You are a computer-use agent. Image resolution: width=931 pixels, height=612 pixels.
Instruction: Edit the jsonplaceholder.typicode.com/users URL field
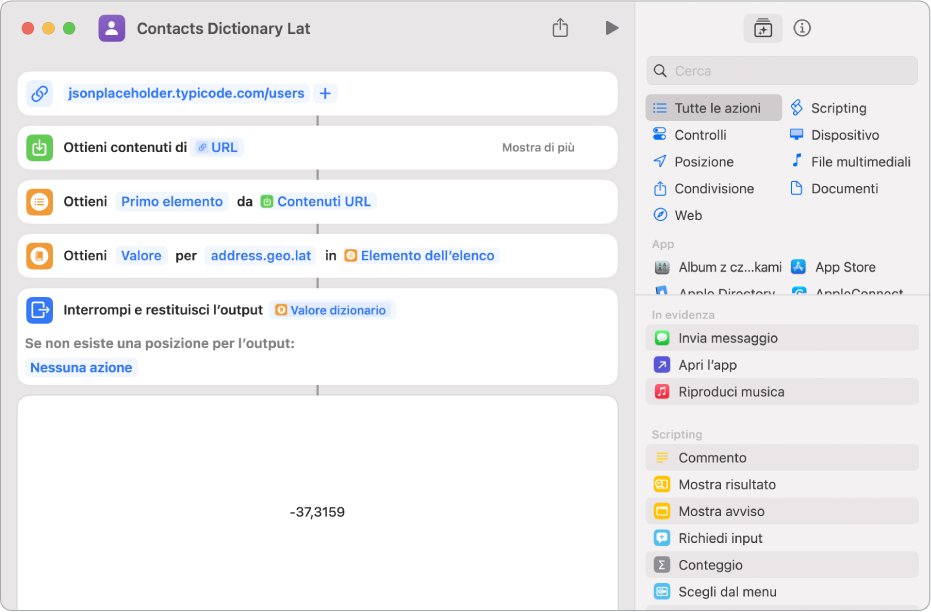point(186,93)
